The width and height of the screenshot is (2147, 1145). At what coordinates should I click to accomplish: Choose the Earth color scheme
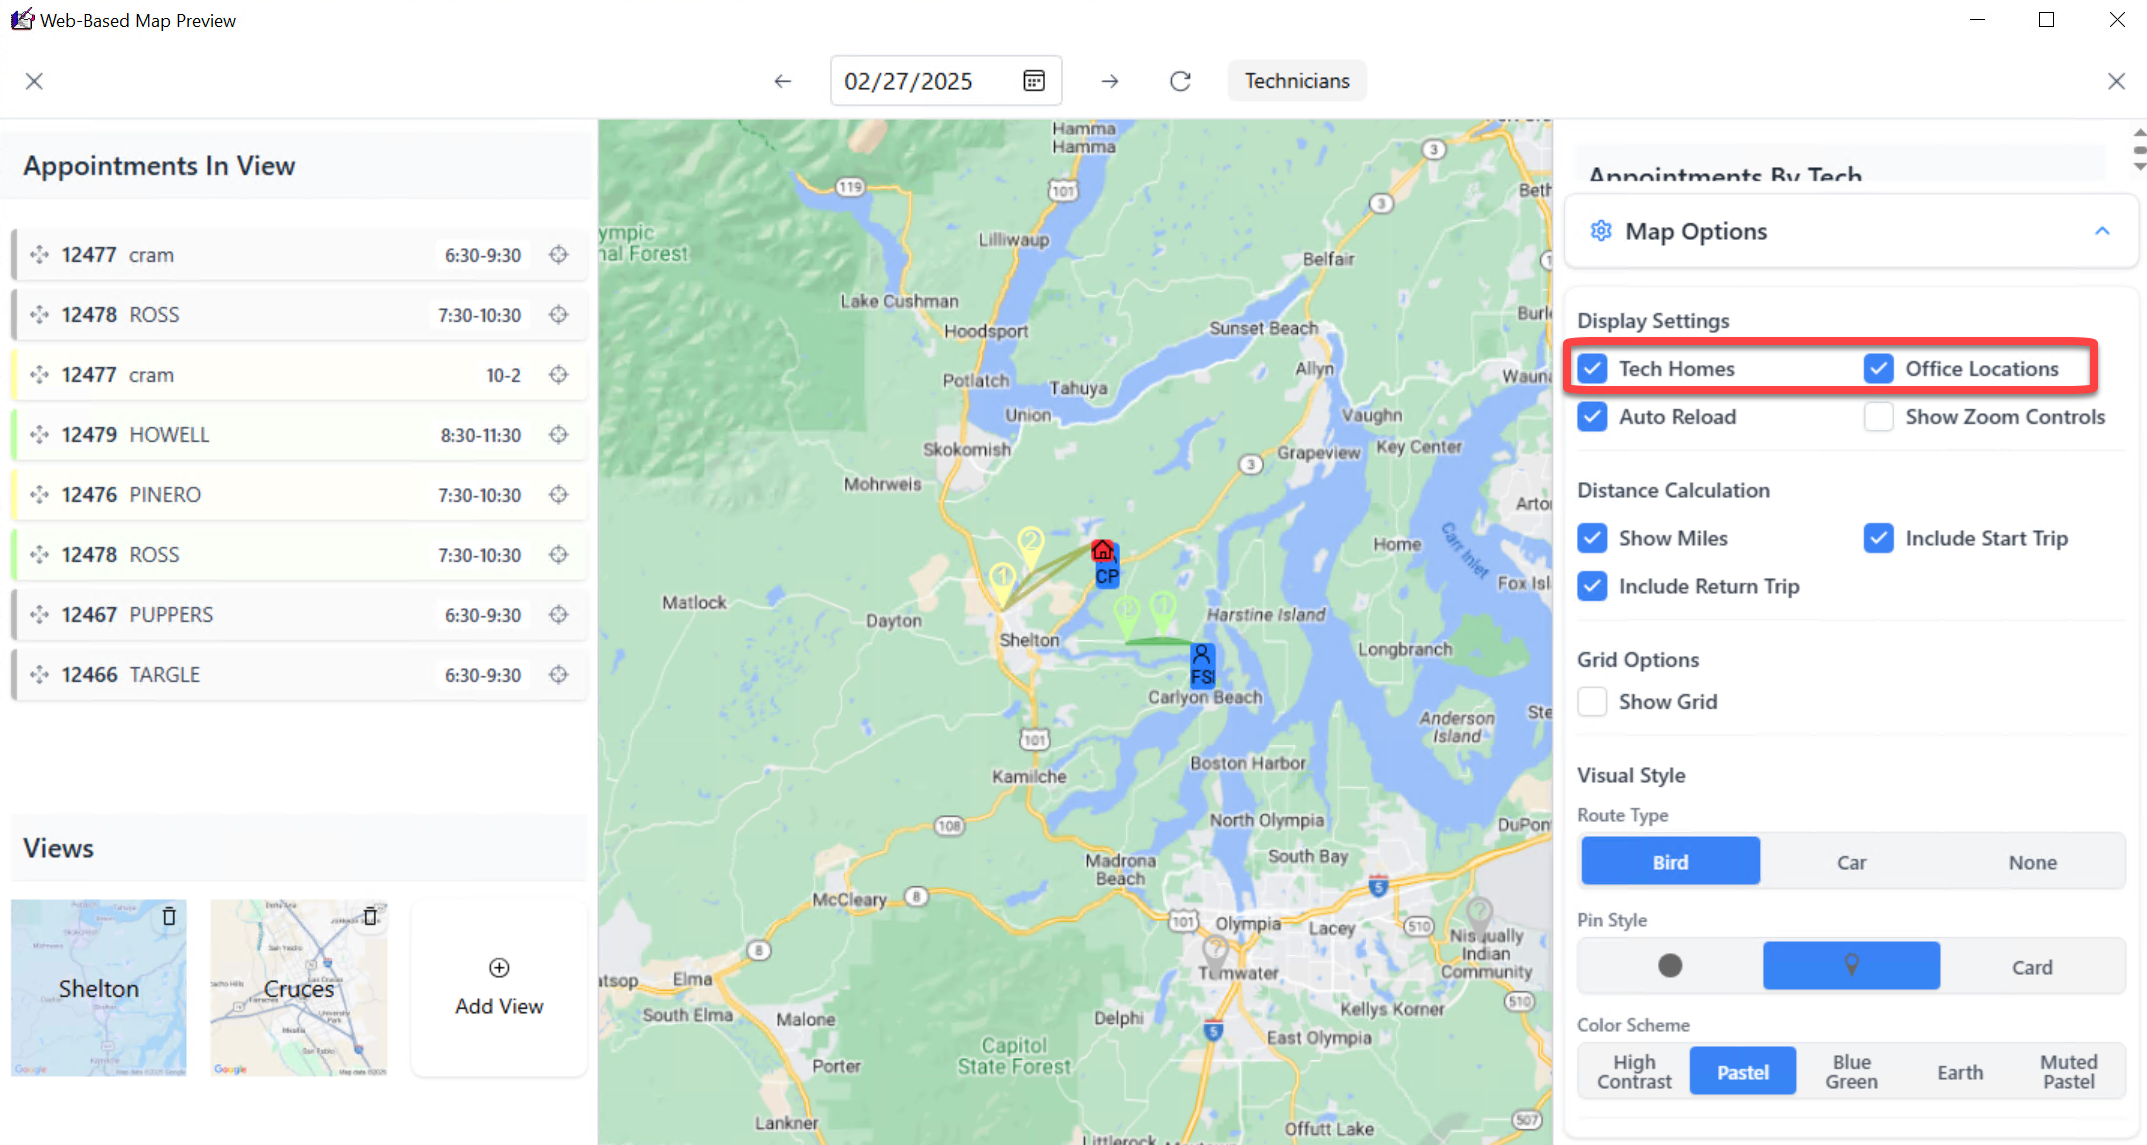click(x=1959, y=1072)
